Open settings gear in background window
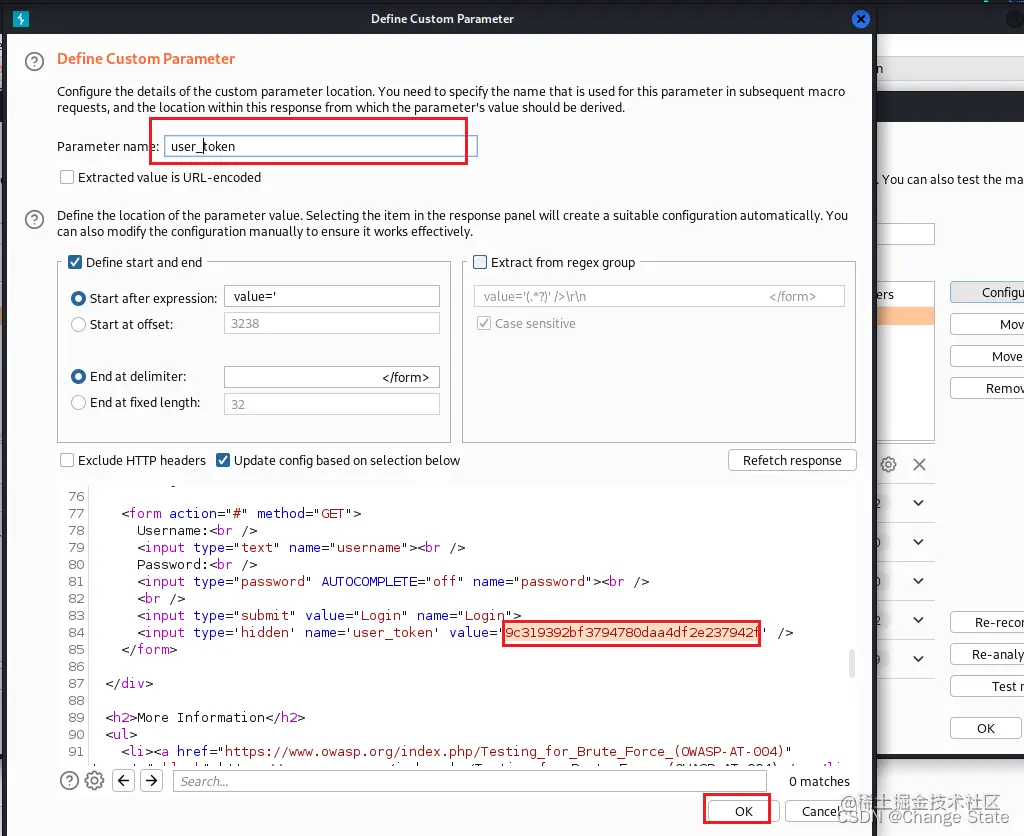This screenshot has width=1024, height=836. pos(888,464)
